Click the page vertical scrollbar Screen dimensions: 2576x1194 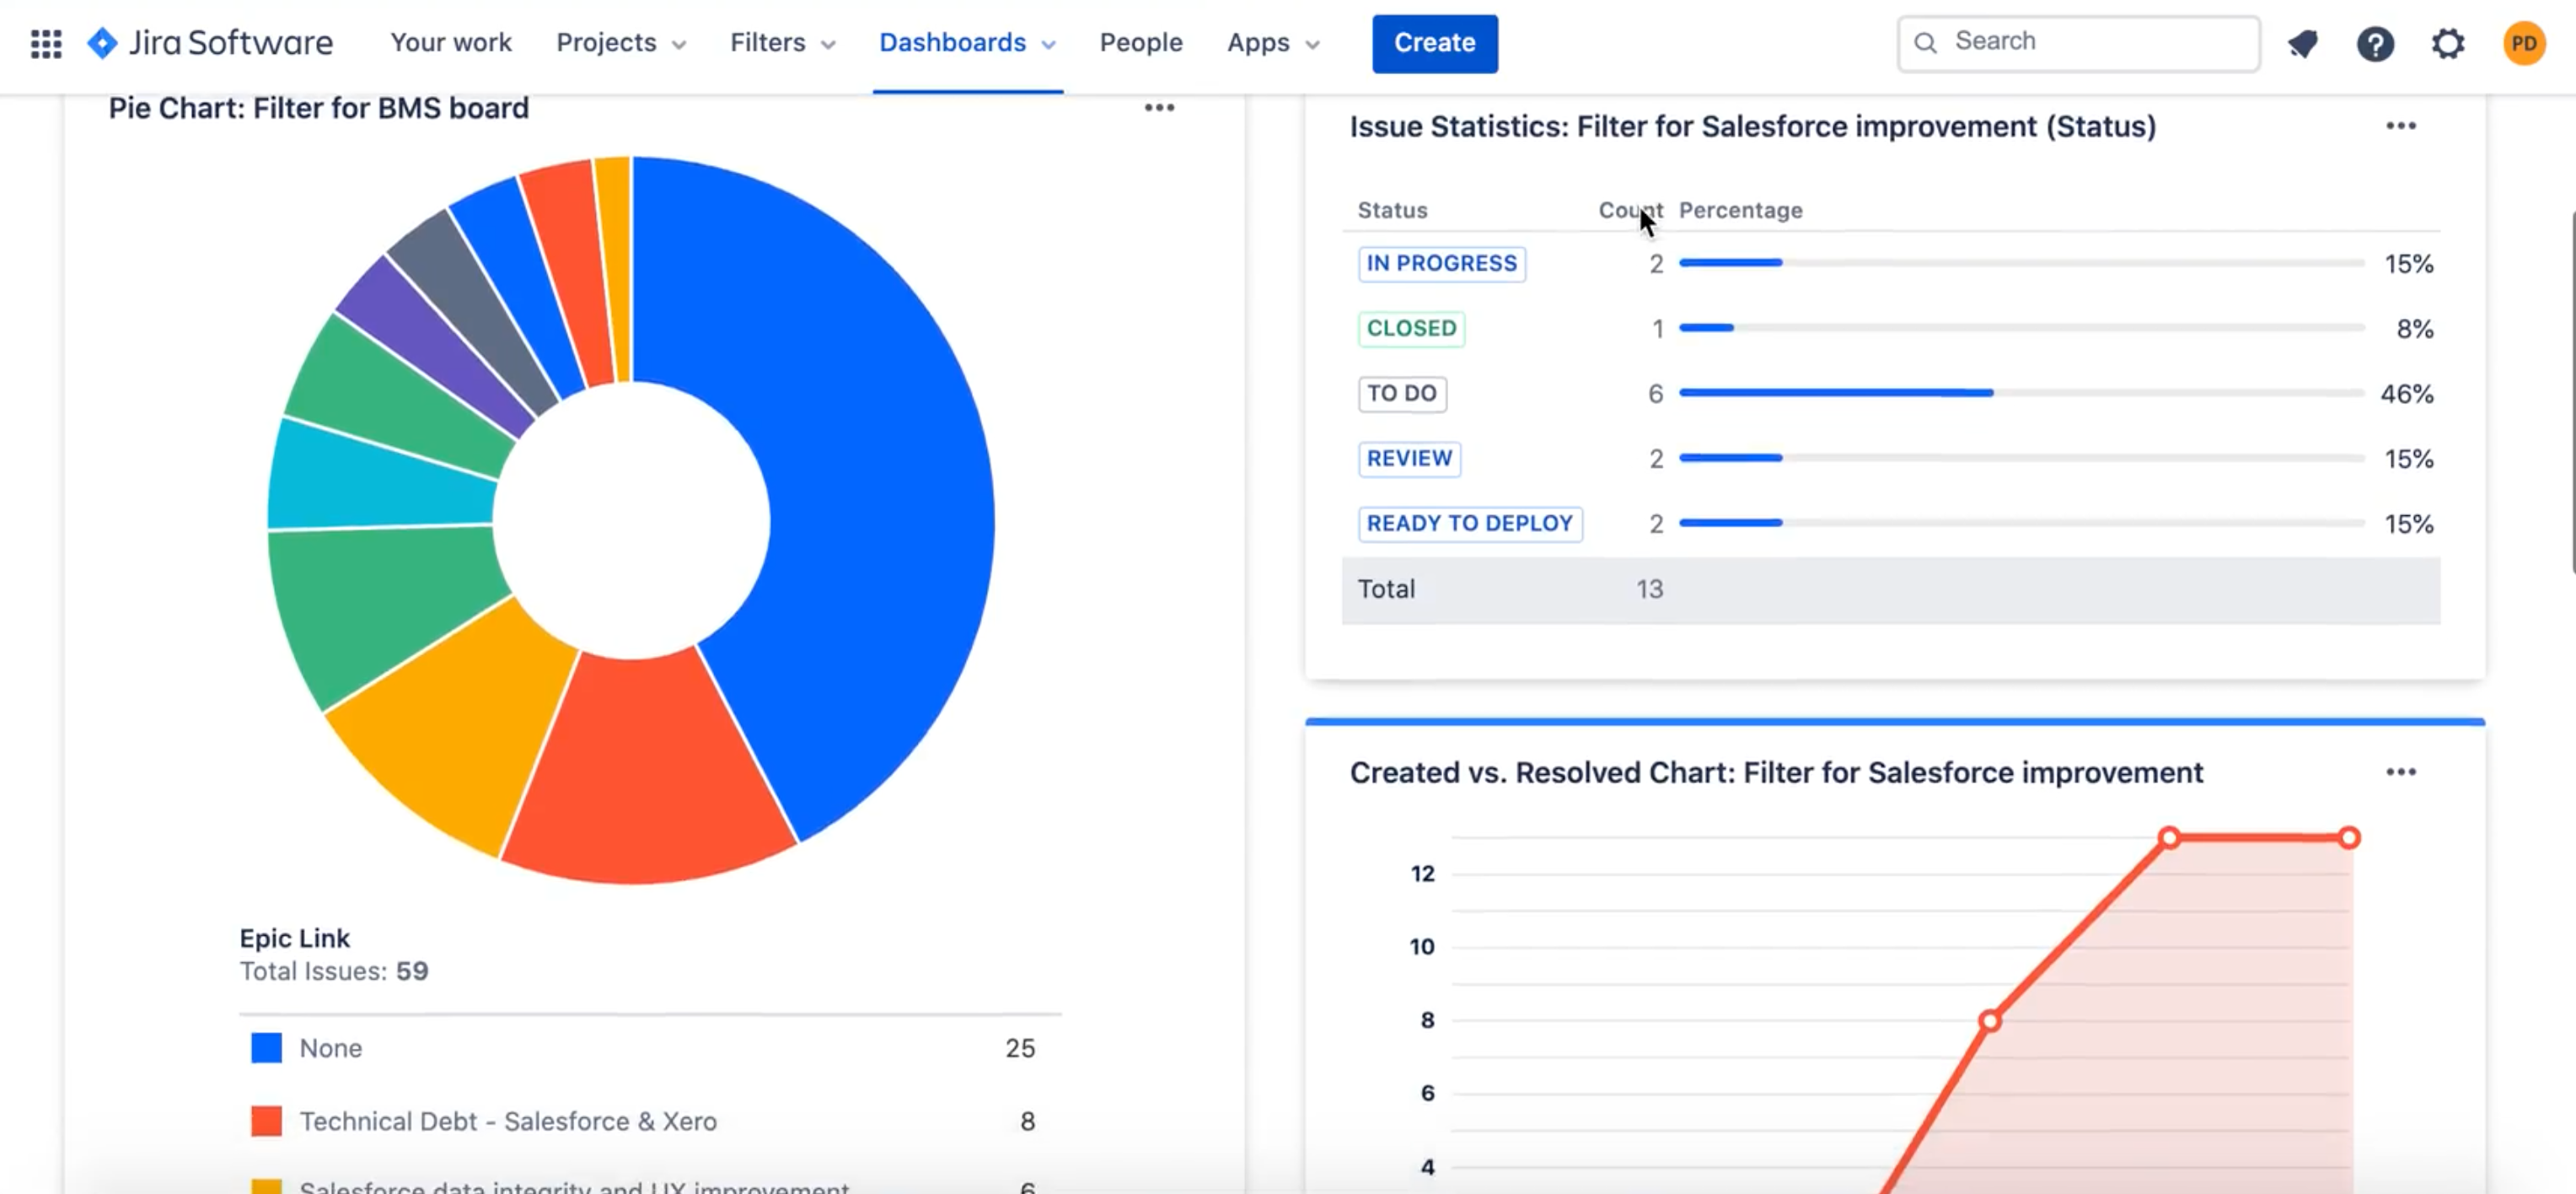[2571, 392]
